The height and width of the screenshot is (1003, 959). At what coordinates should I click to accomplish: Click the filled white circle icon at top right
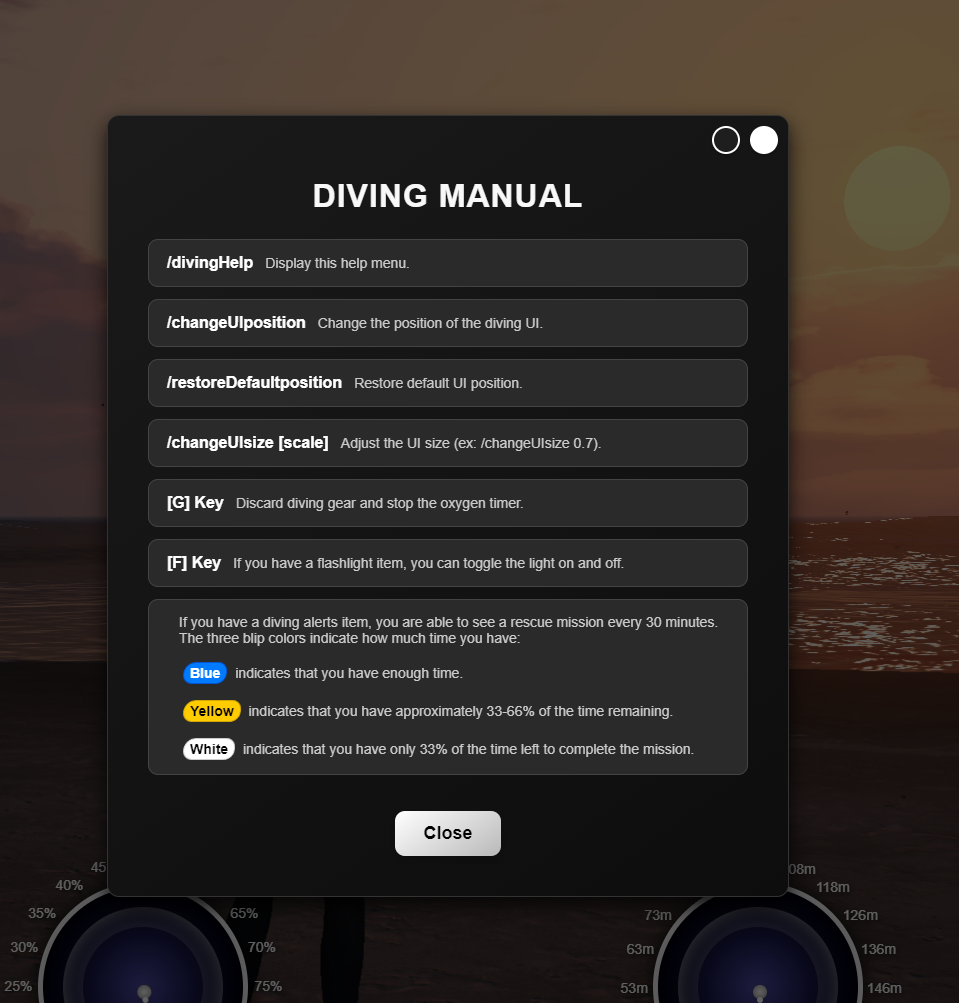coord(763,140)
